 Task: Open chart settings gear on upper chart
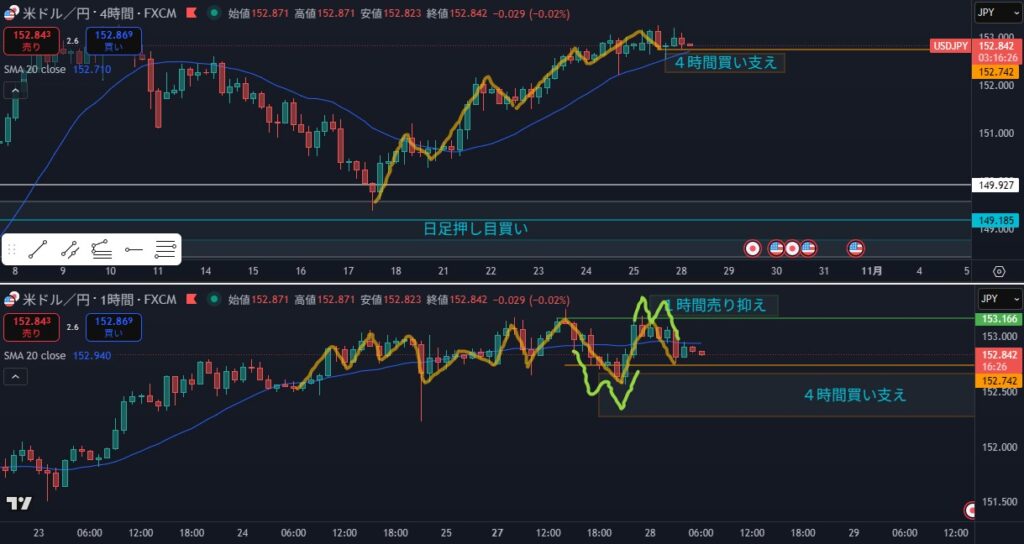click(x=998, y=271)
